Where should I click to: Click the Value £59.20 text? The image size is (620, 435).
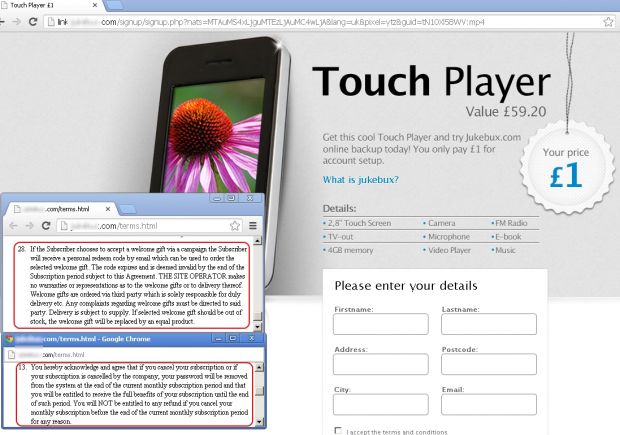506,112
